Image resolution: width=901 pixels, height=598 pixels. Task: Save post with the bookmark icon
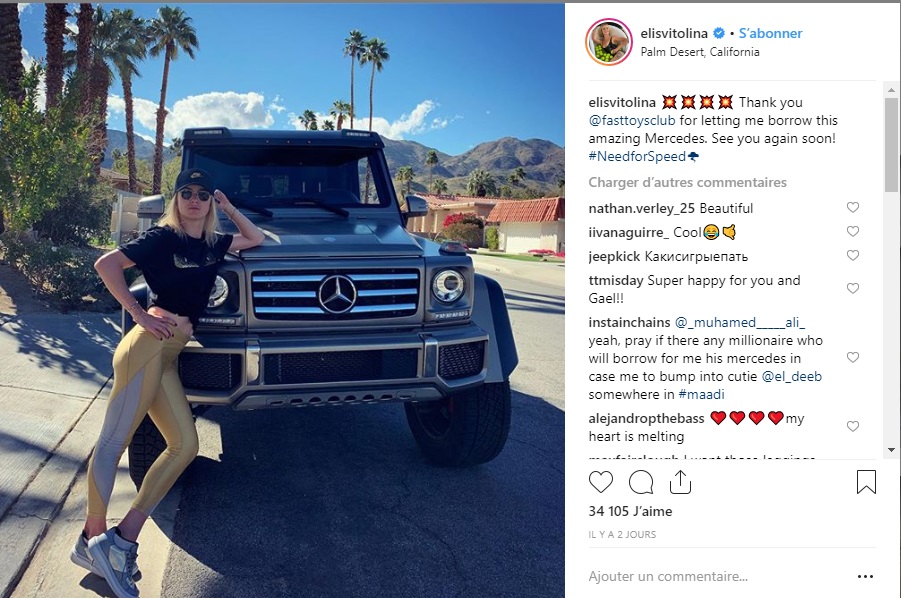866,481
